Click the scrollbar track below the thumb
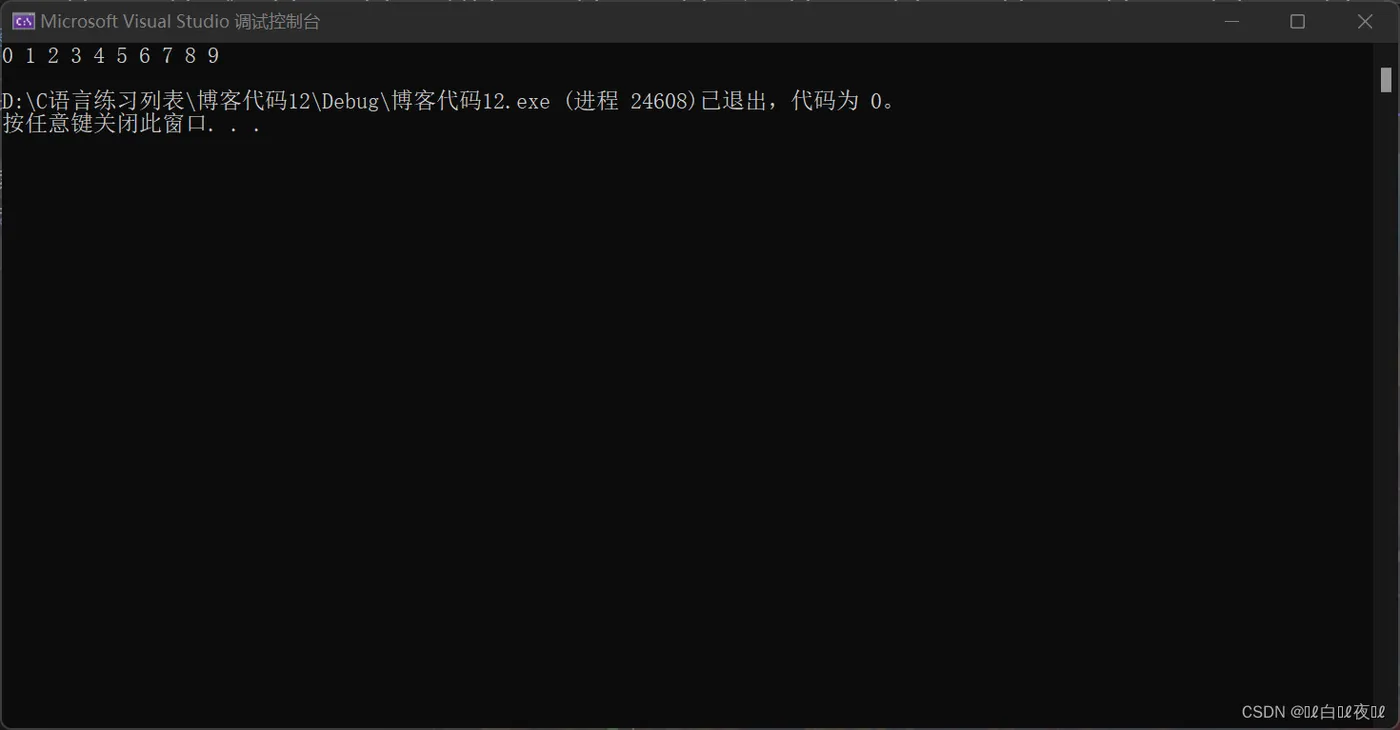The image size is (1400, 730). 1386,400
